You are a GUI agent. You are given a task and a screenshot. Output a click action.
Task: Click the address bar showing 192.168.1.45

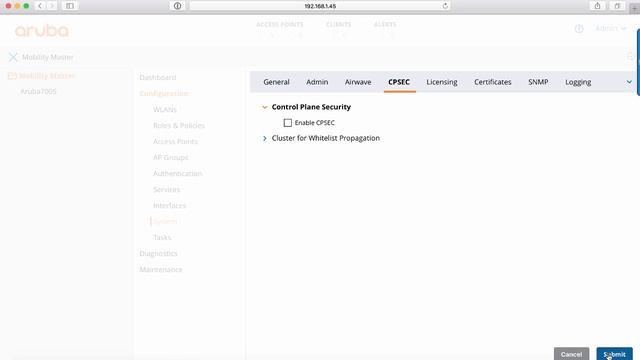coord(320,6)
